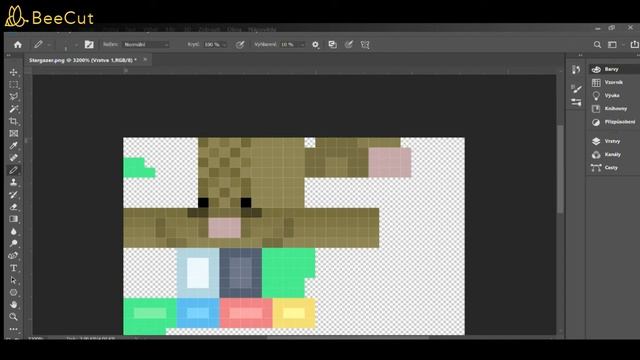This screenshot has width=640, height=360.
Task: Open the smoothing options gear
Action: tap(315, 44)
